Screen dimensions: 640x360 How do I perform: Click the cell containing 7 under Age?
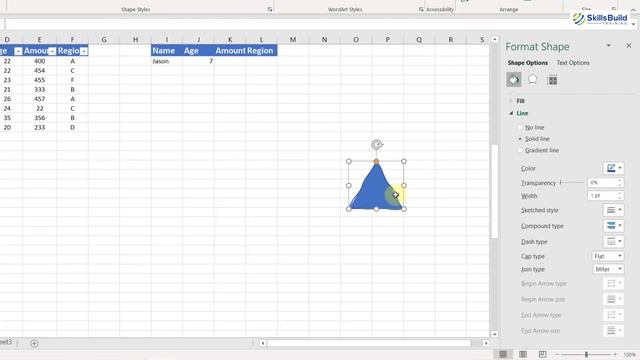198,61
